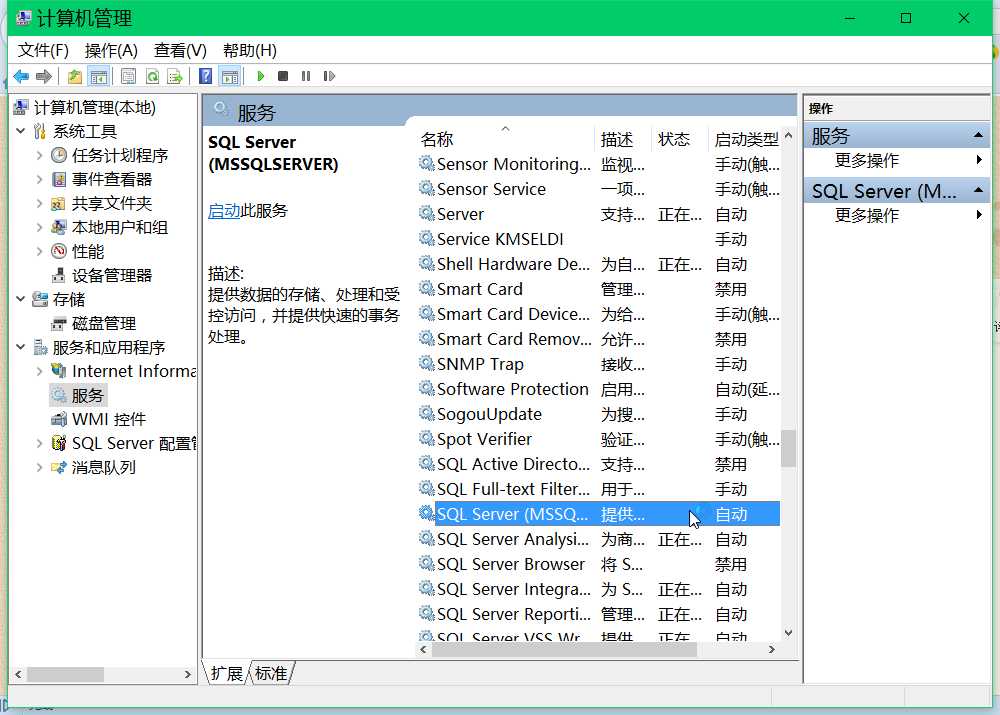Select 消息队列 node in tree
Image resolution: width=1000 pixels, height=715 pixels.
pos(103,468)
